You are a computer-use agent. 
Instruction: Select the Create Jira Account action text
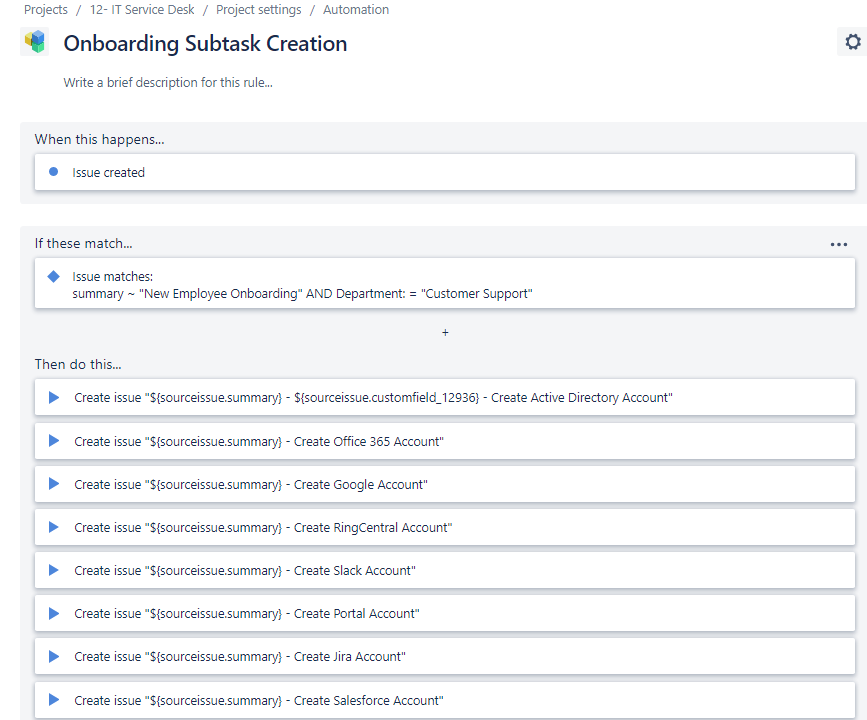(240, 657)
